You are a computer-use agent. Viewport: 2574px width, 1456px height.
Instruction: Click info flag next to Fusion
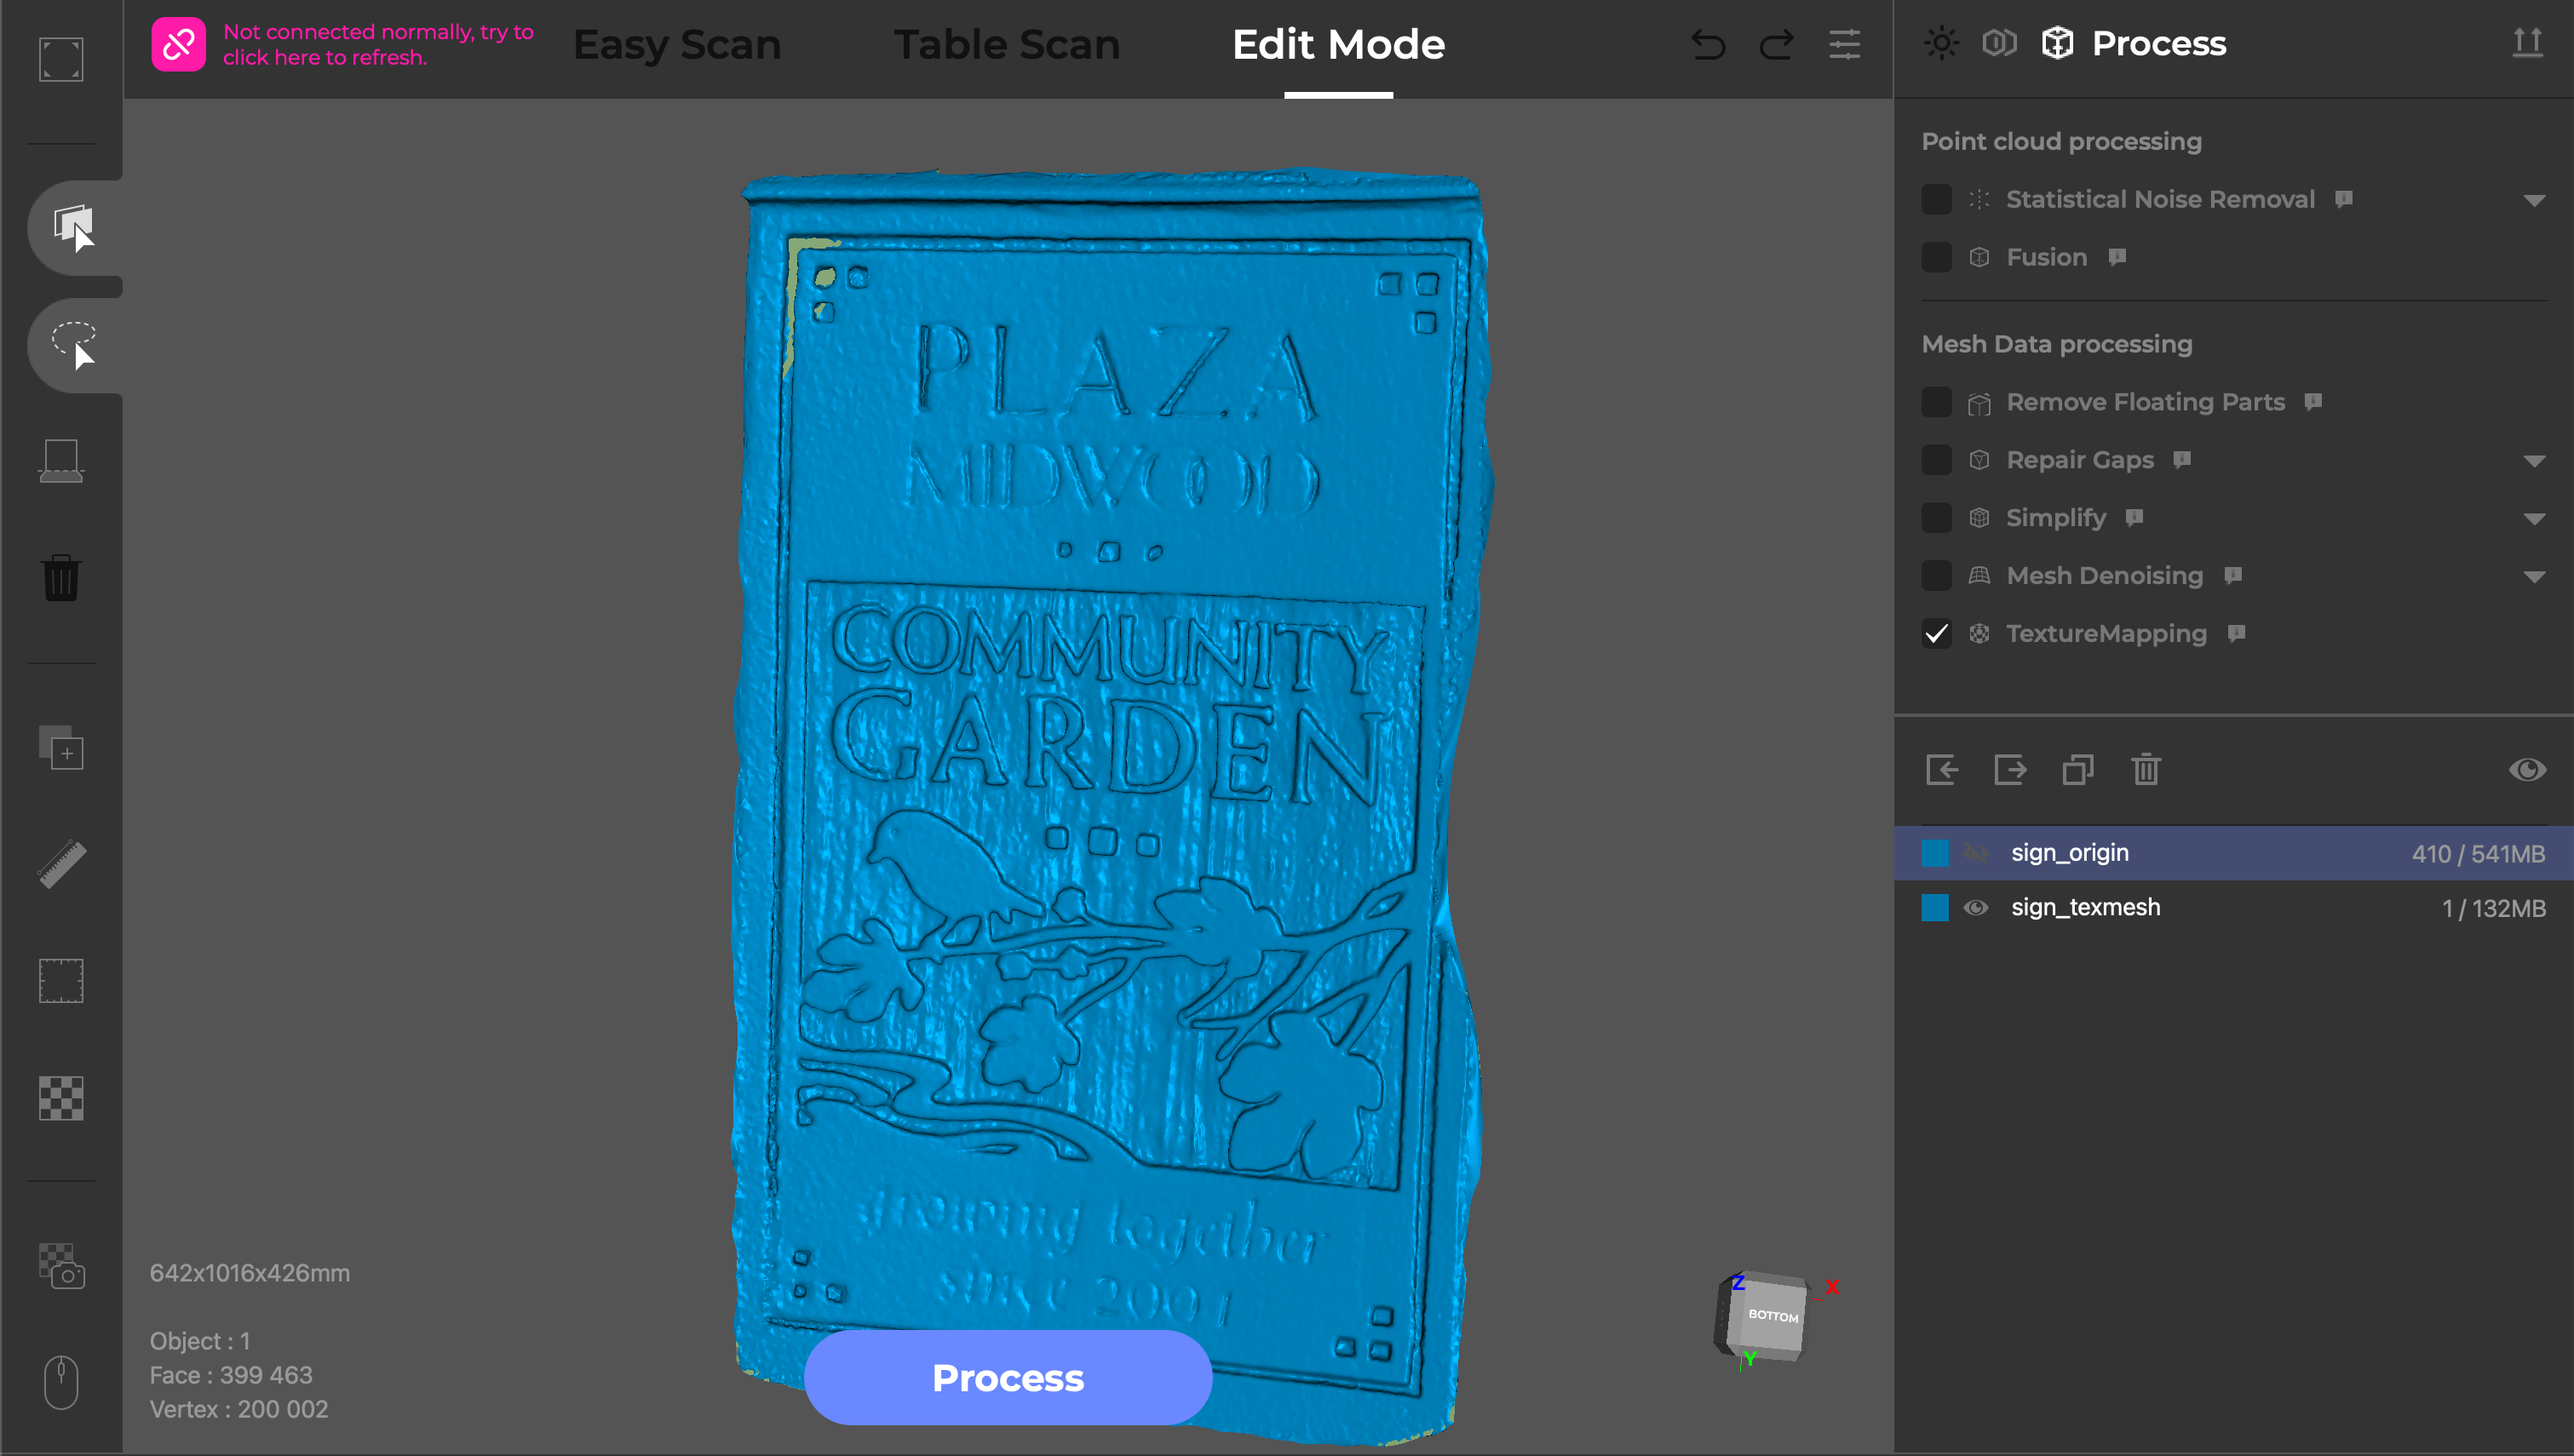point(2117,257)
